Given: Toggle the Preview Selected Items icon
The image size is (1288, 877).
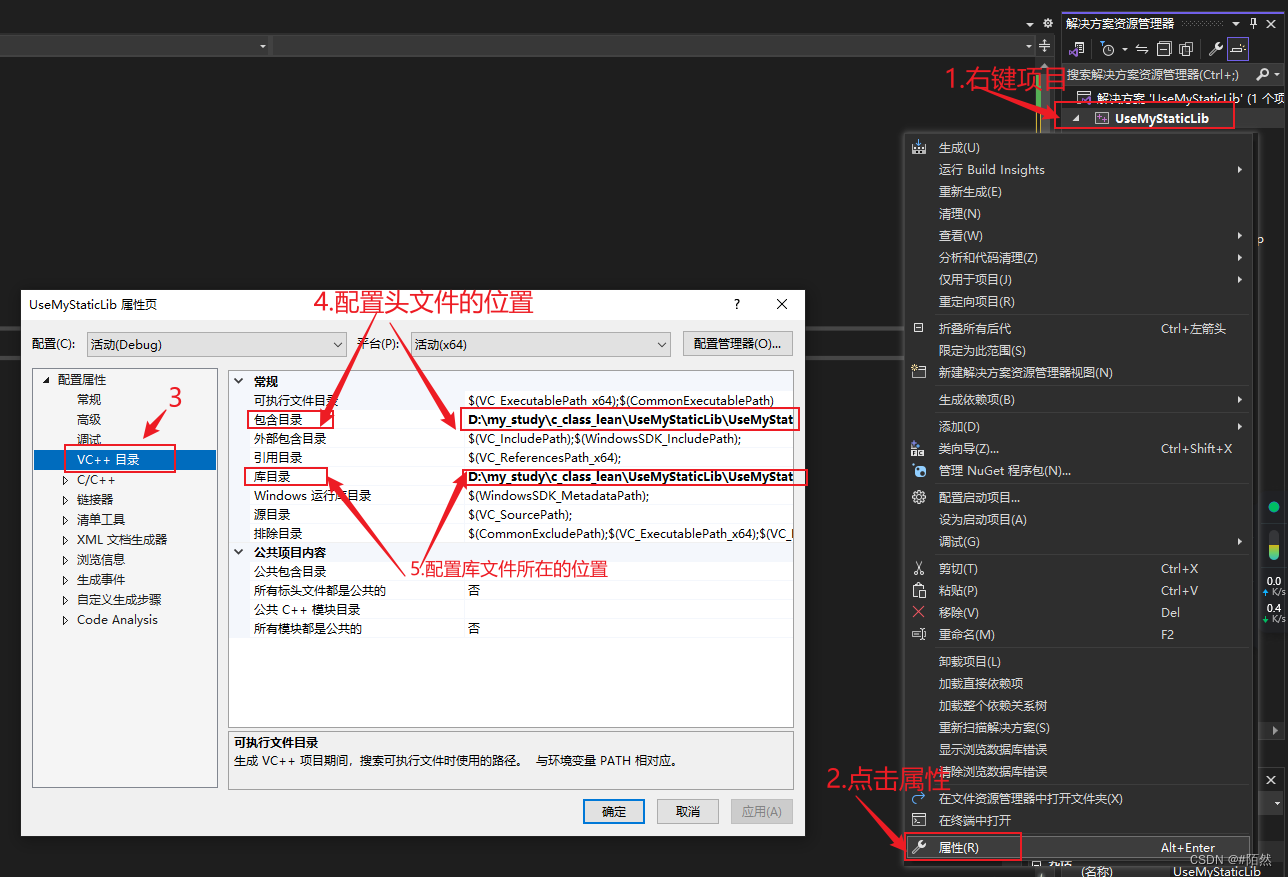Looking at the screenshot, I should click(1238, 49).
